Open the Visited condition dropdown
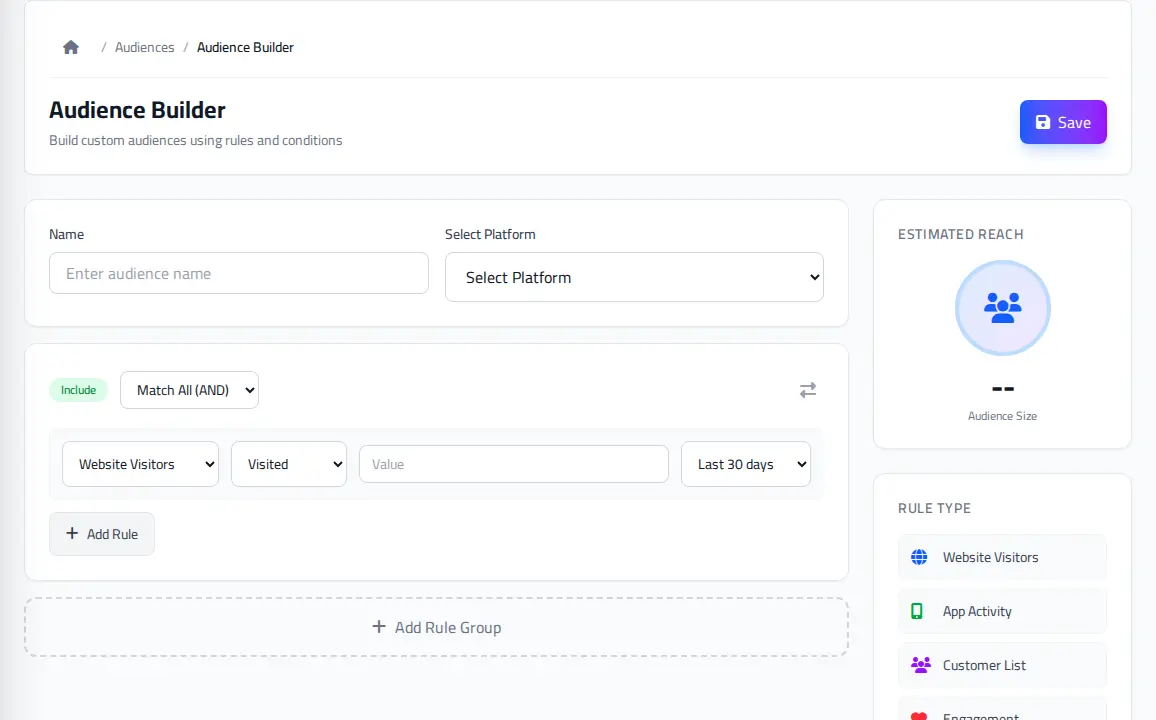 (289, 464)
